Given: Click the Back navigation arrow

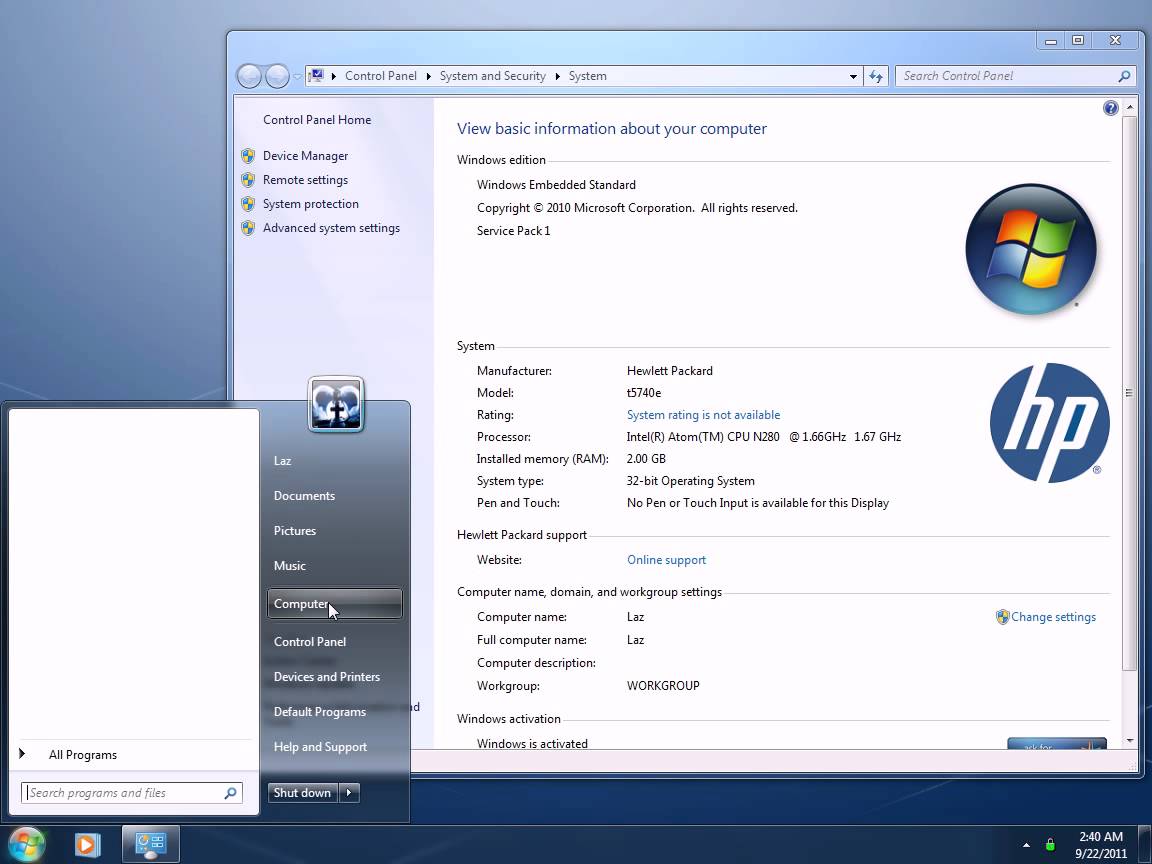Looking at the screenshot, I should (249, 76).
